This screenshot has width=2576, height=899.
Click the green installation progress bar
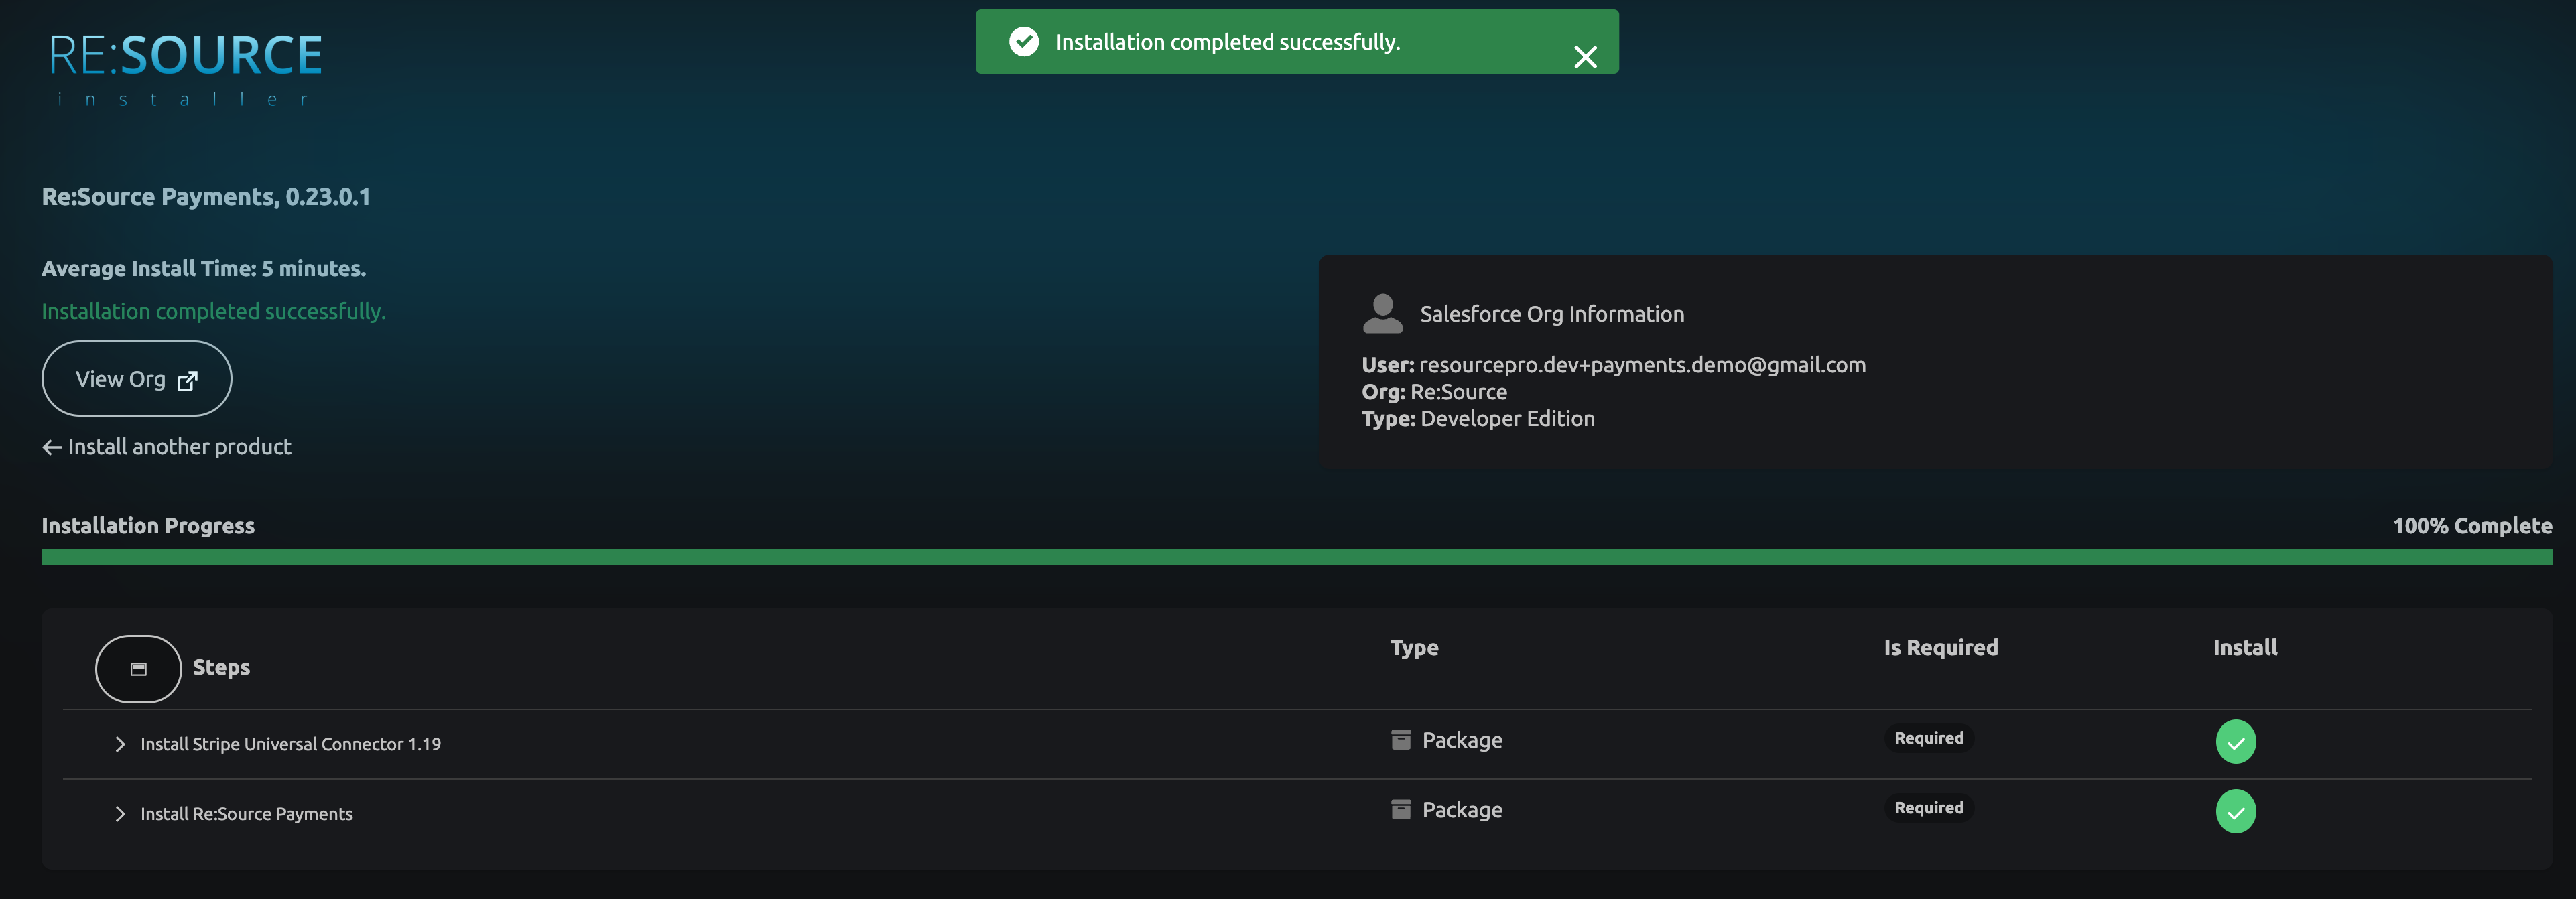pyautogui.click(x=1297, y=557)
